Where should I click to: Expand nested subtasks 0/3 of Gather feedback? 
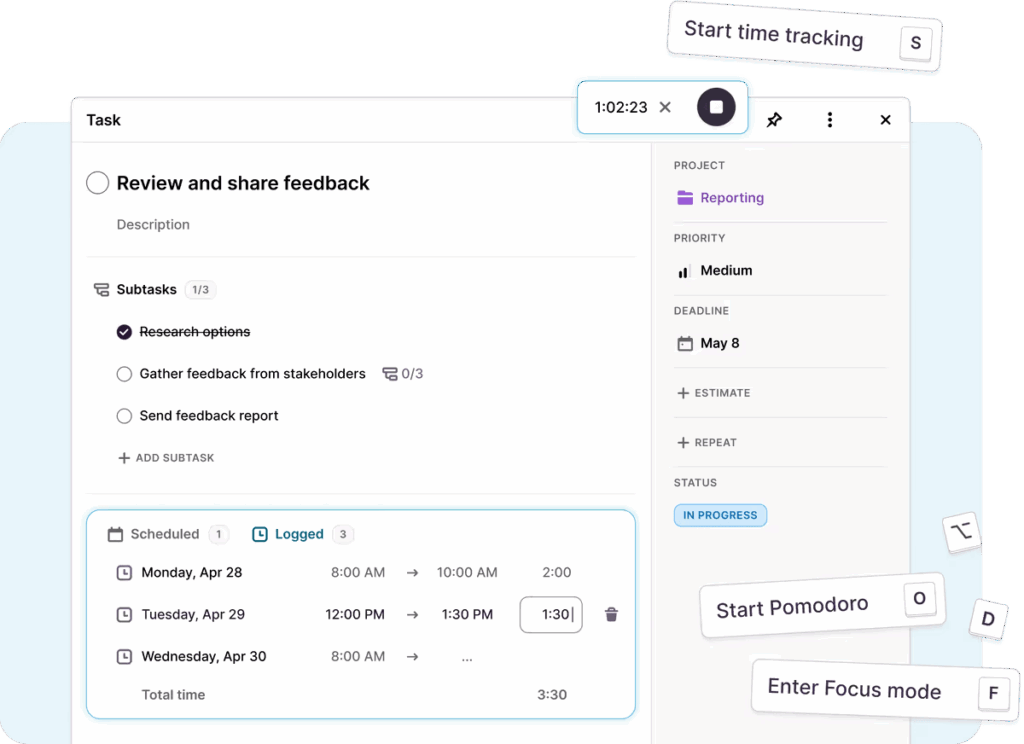[402, 374]
